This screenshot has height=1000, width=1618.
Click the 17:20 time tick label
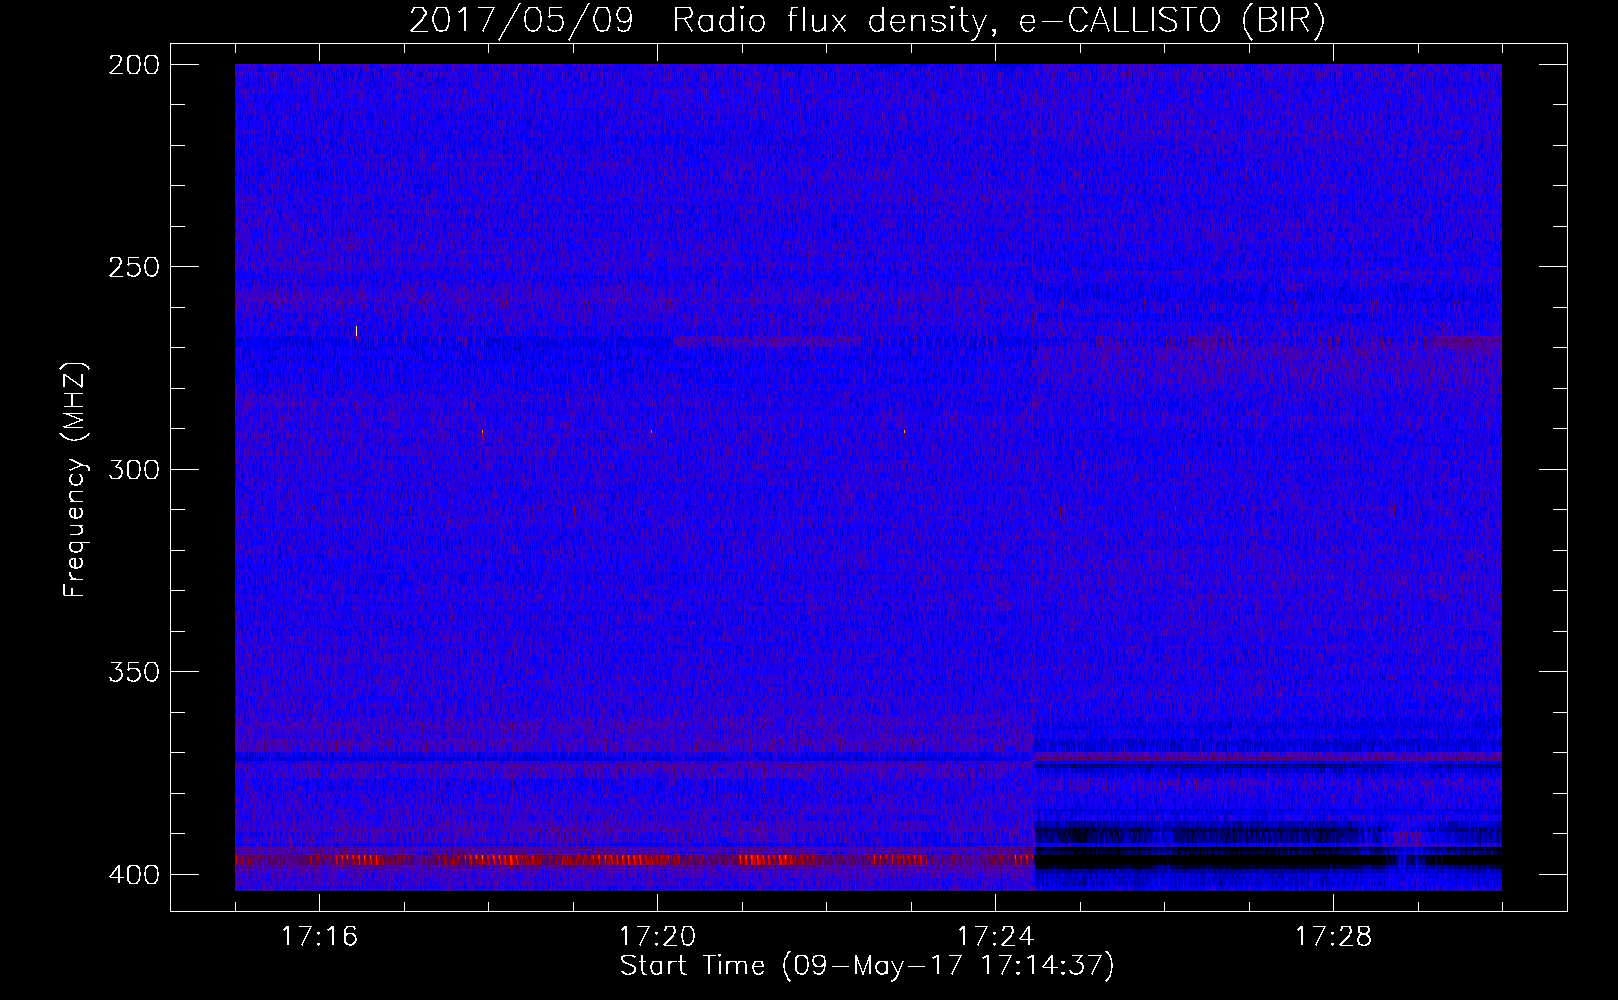[x=657, y=936]
